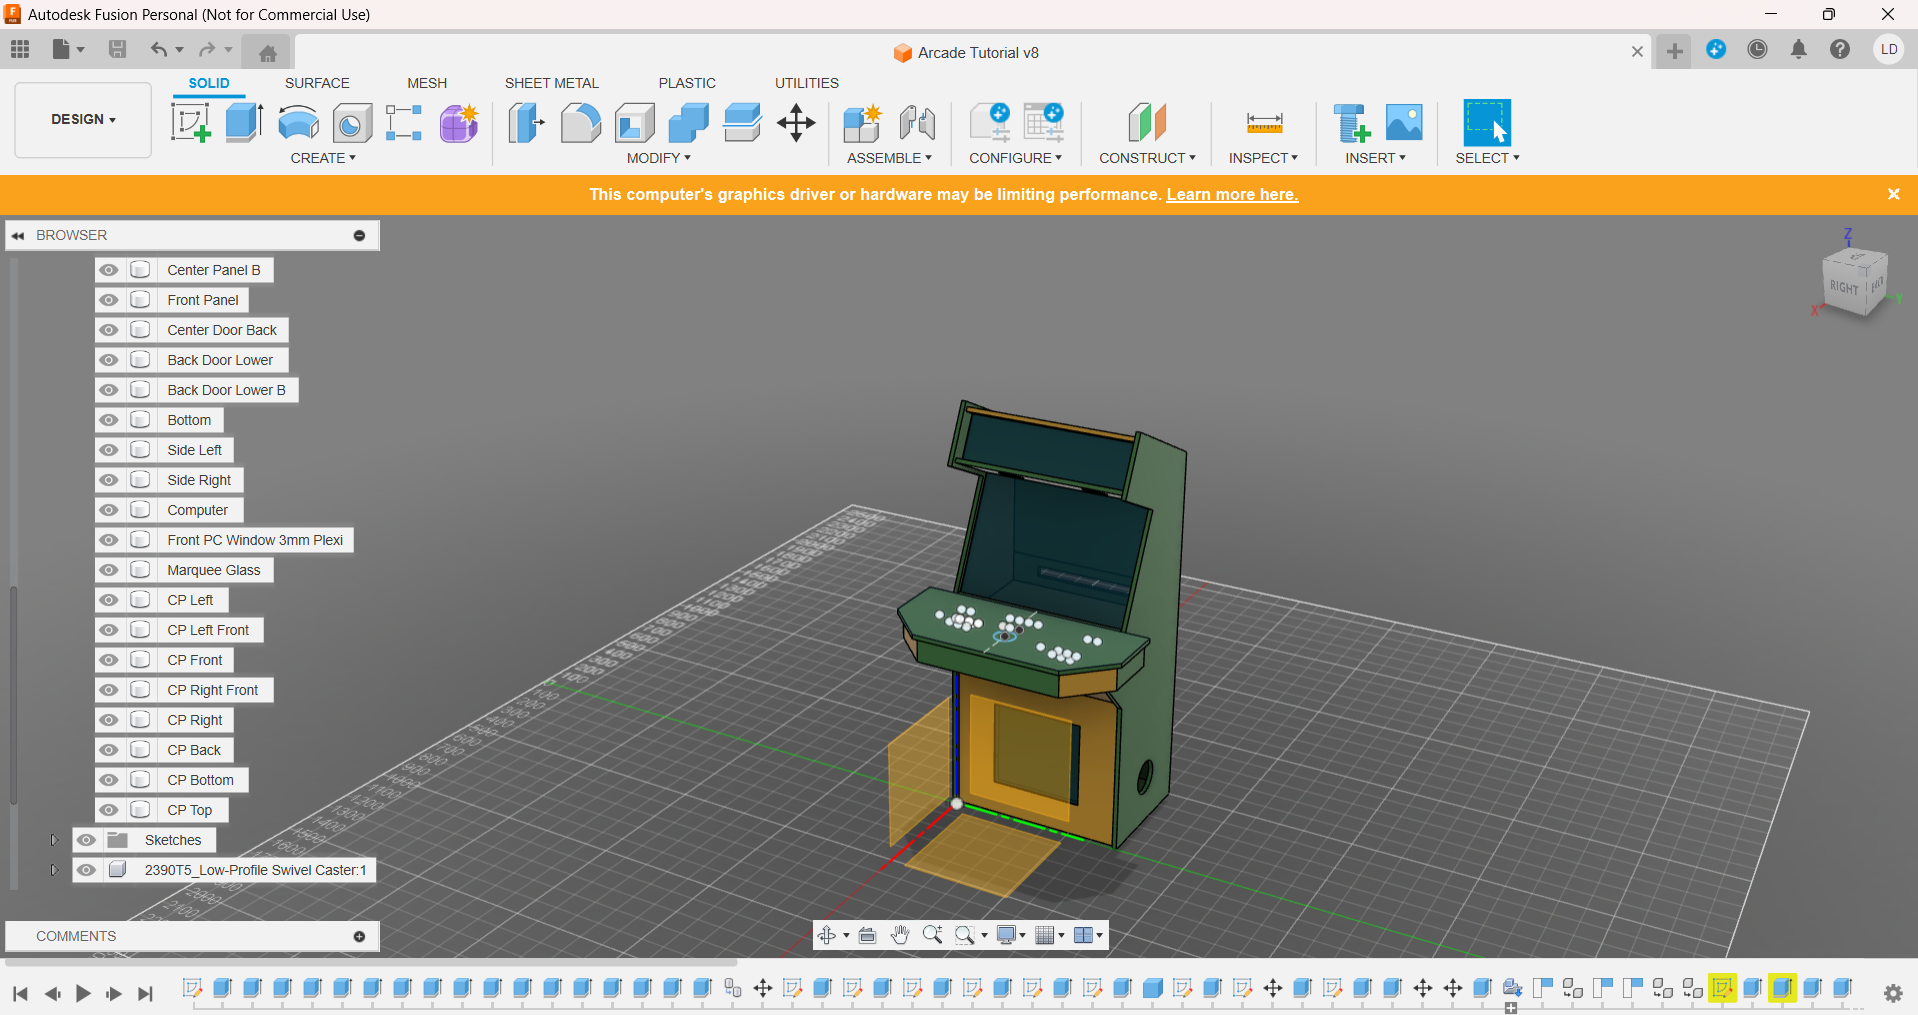Select the Hole tool
The width and height of the screenshot is (1918, 1015).
pyautogui.click(x=352, y=123)
